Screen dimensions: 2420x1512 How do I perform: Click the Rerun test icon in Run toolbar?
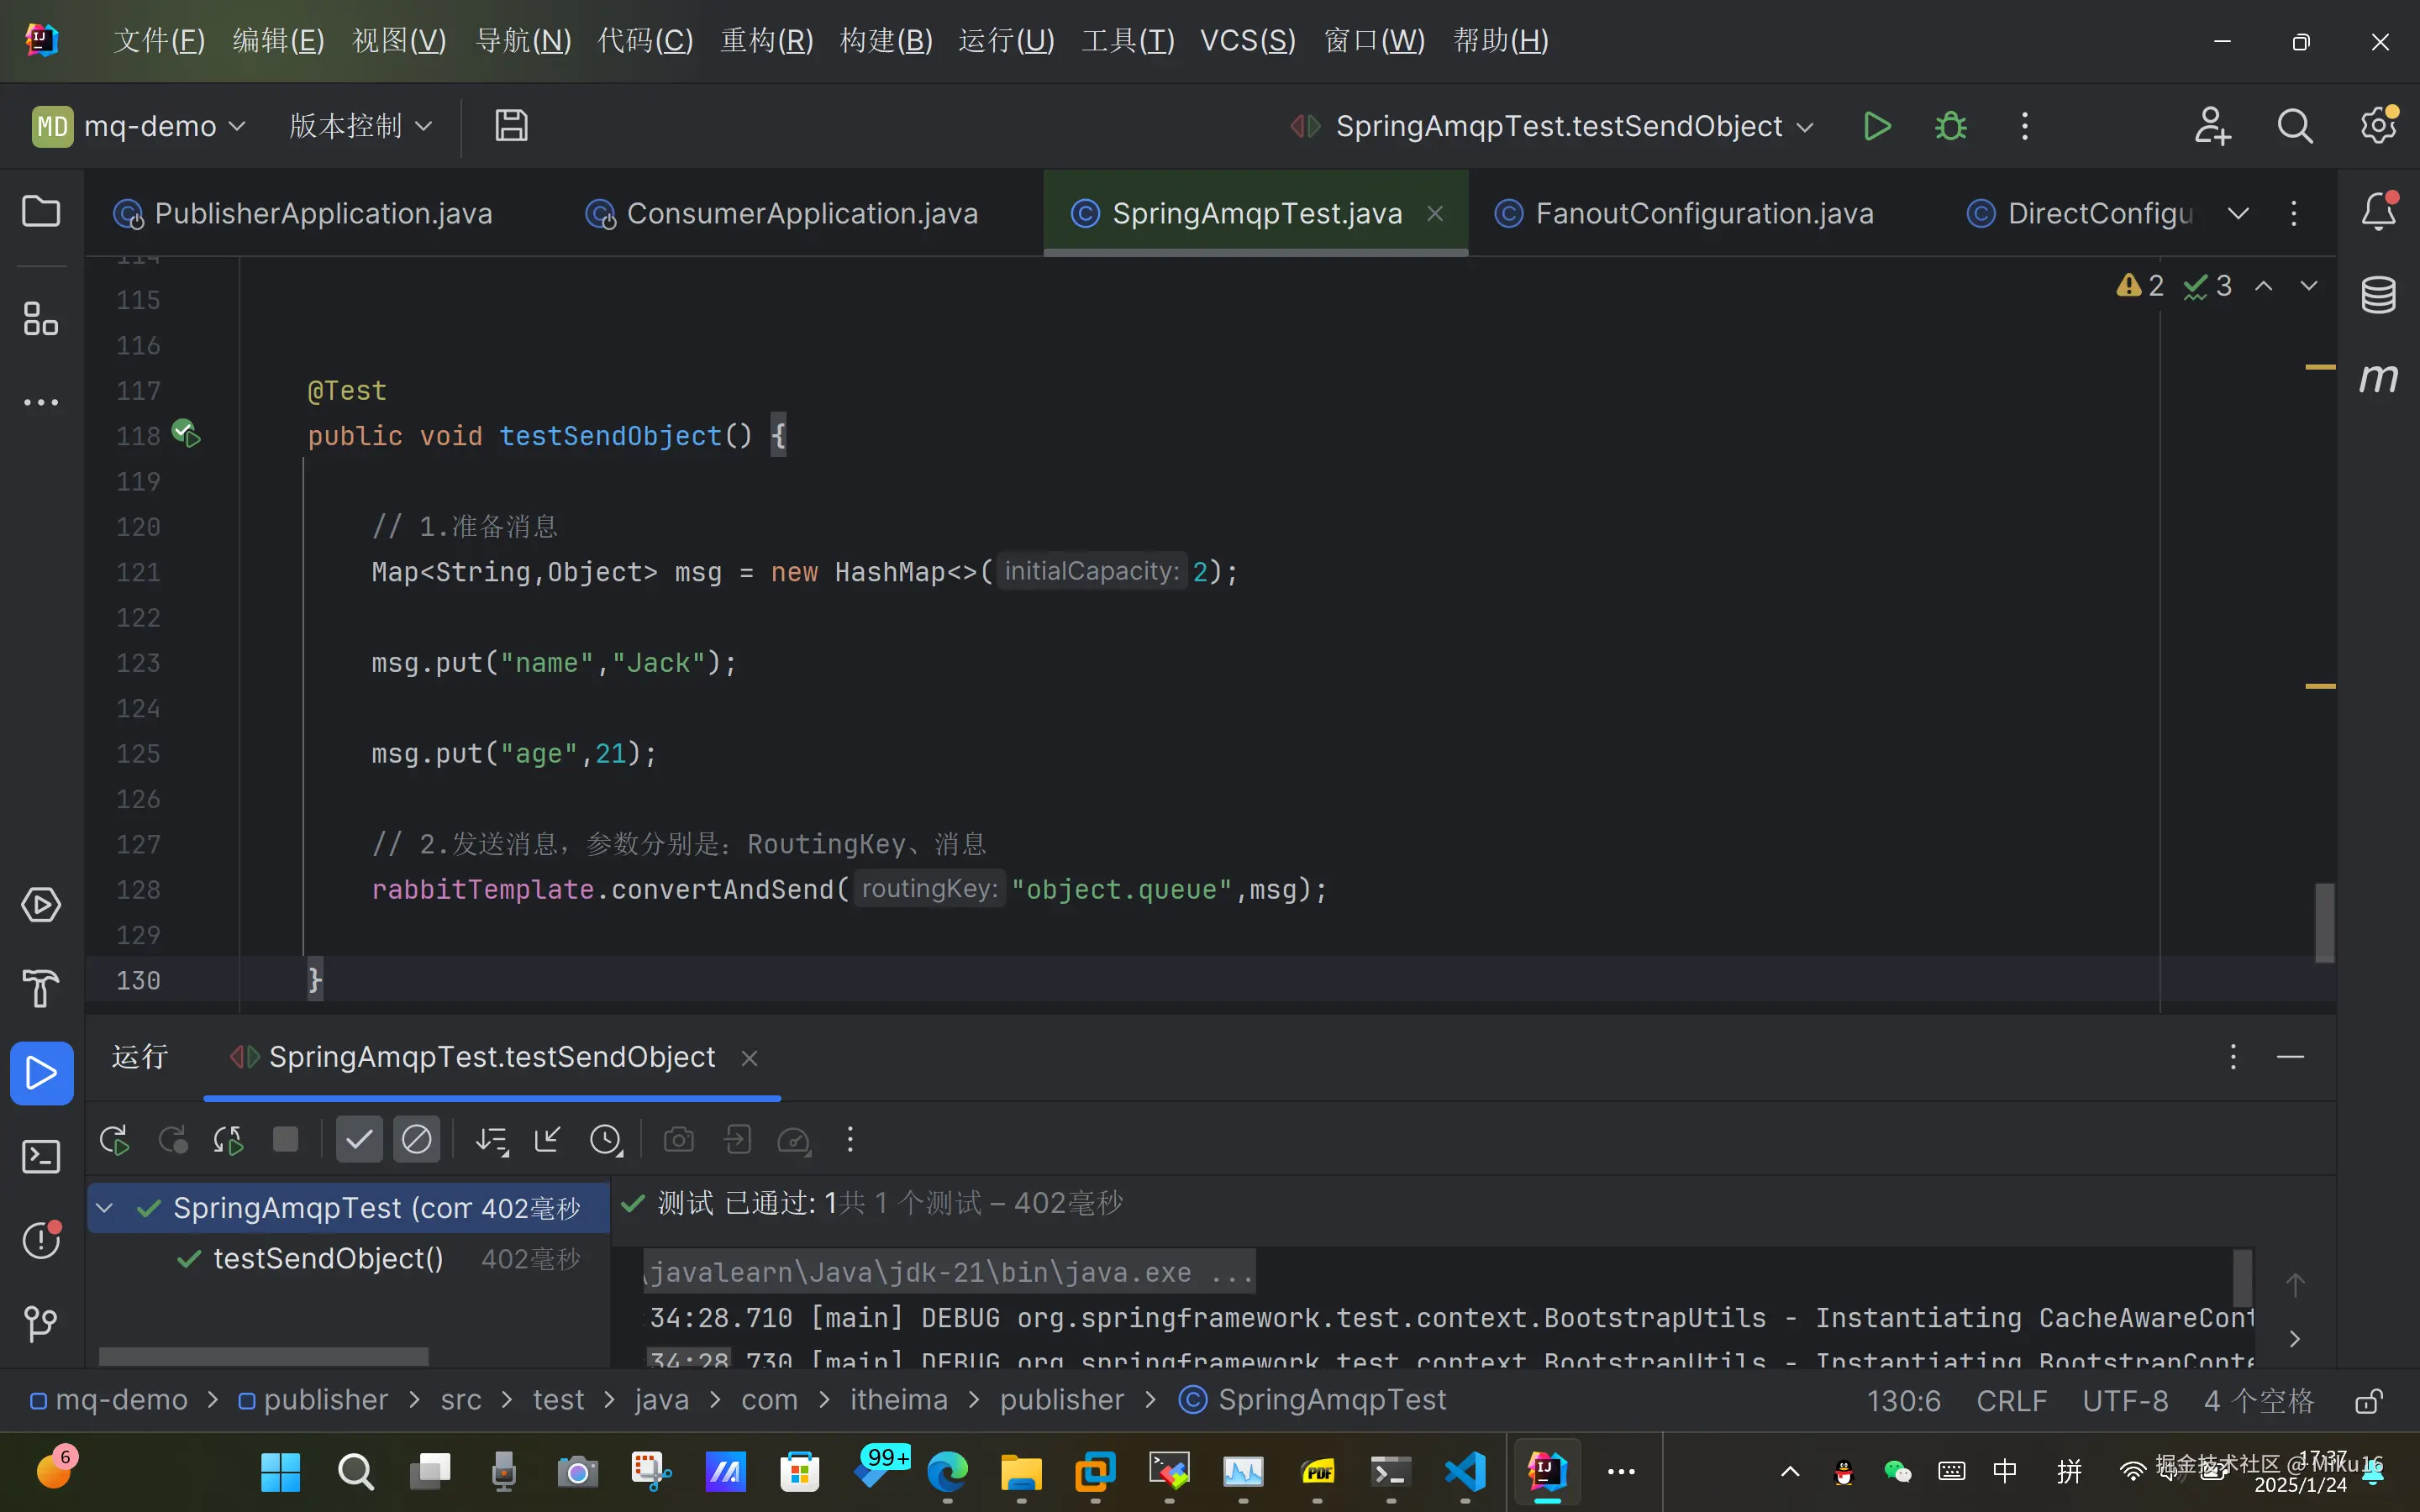tap(114, 1140)
